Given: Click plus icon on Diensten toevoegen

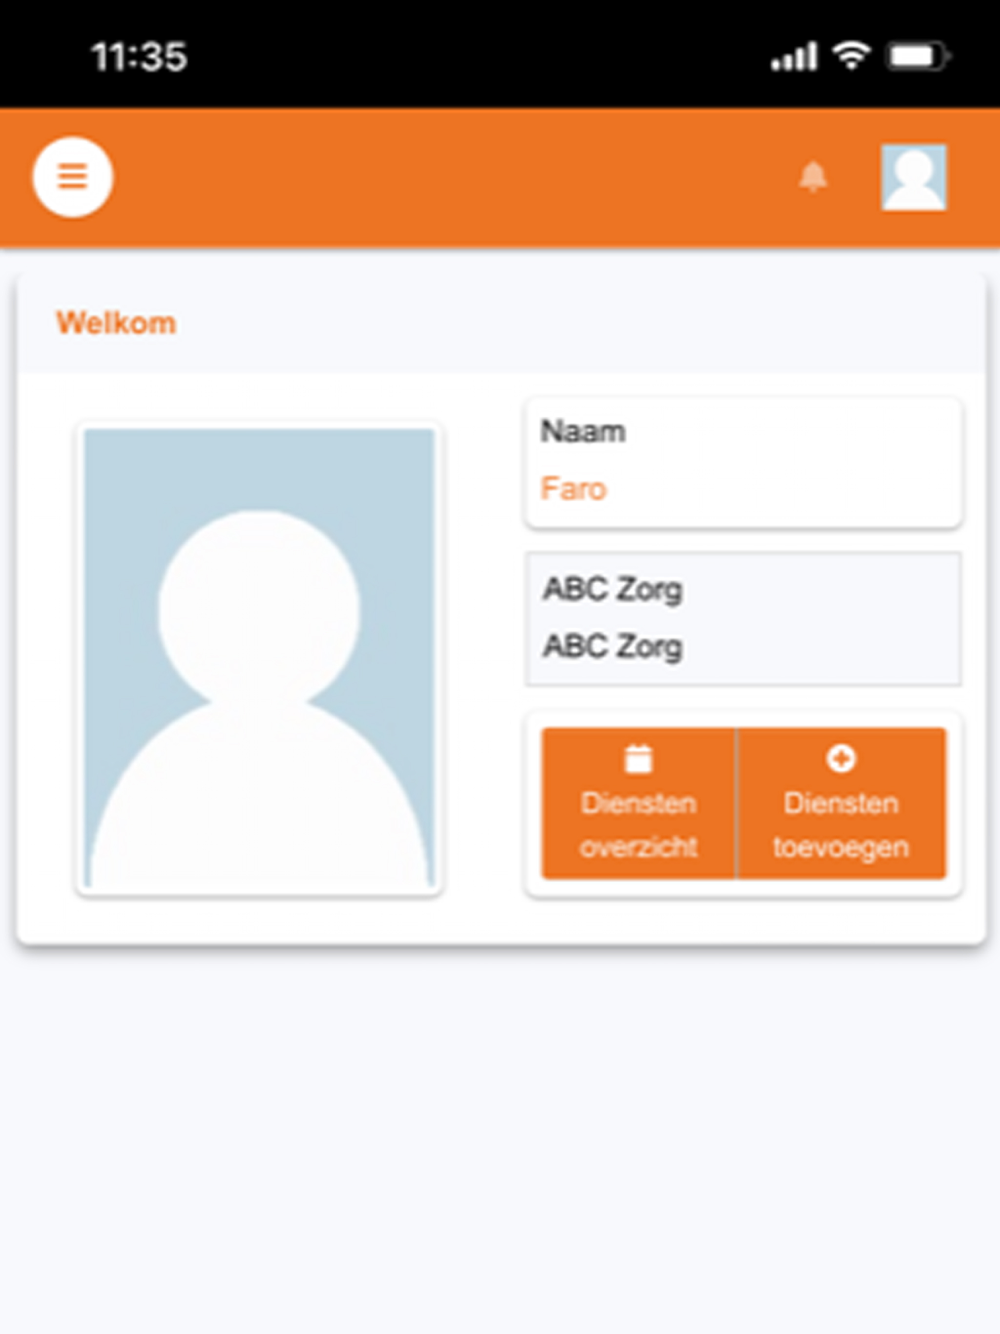Looking at the screenshot, I should (841, 759).
